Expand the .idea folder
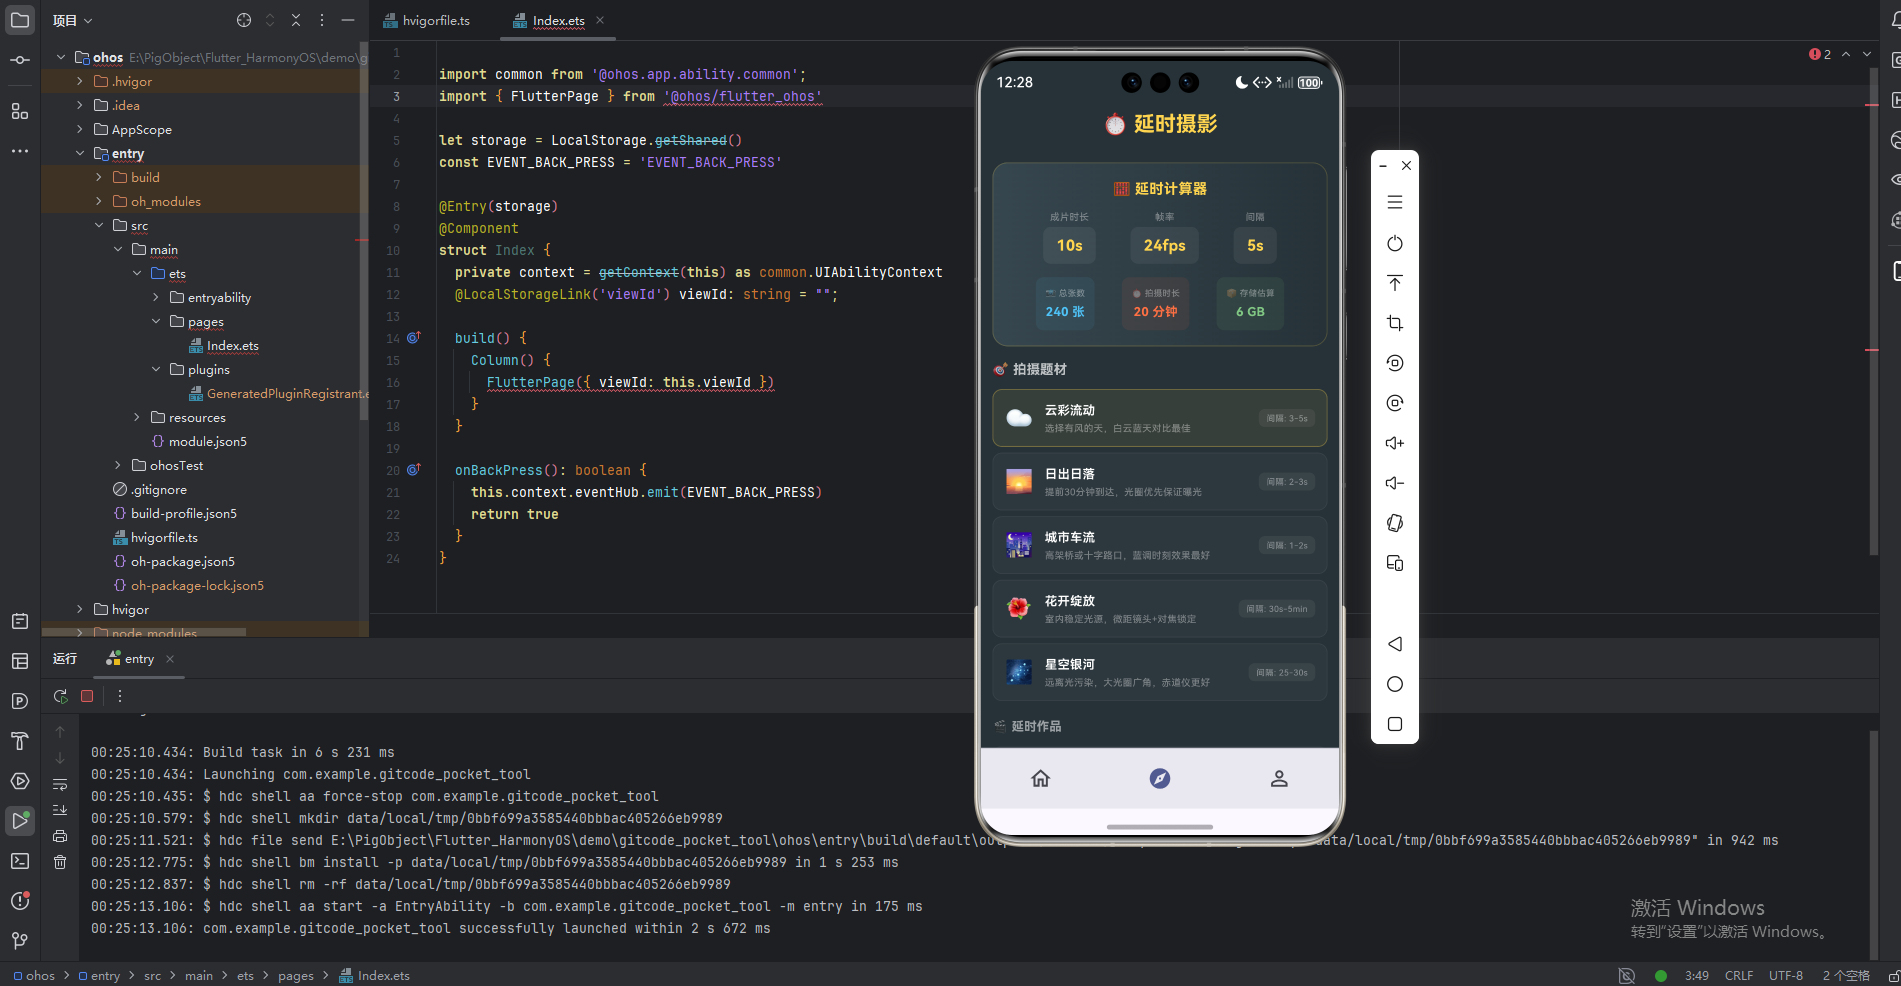This screenshot has width=1901, height=986. click(80, 105)
